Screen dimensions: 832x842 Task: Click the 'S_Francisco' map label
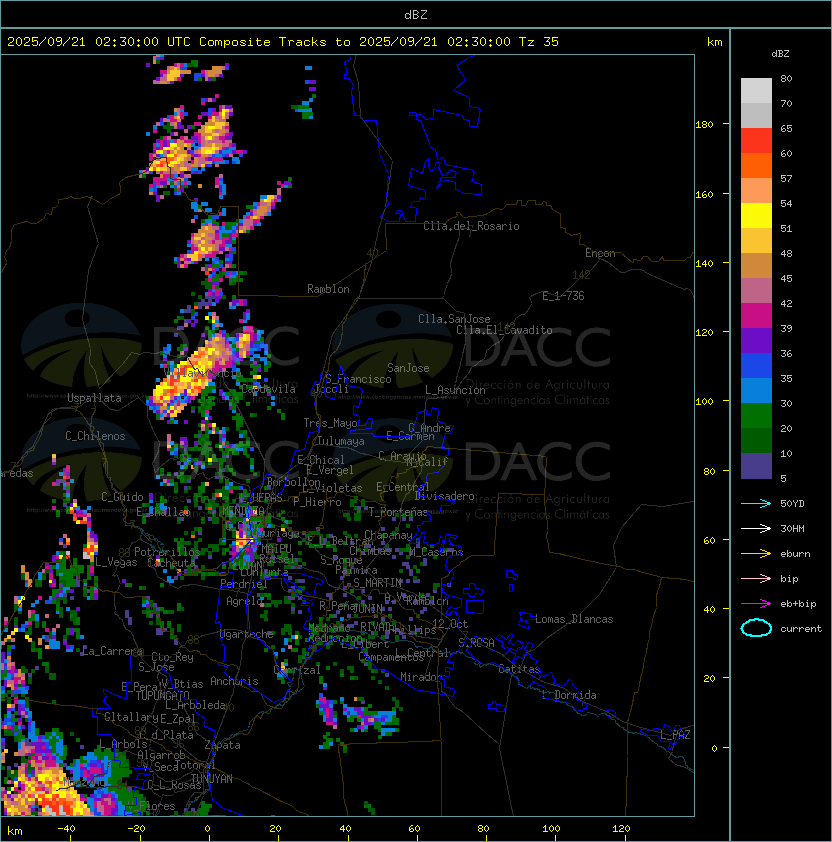tap(358, 379)
